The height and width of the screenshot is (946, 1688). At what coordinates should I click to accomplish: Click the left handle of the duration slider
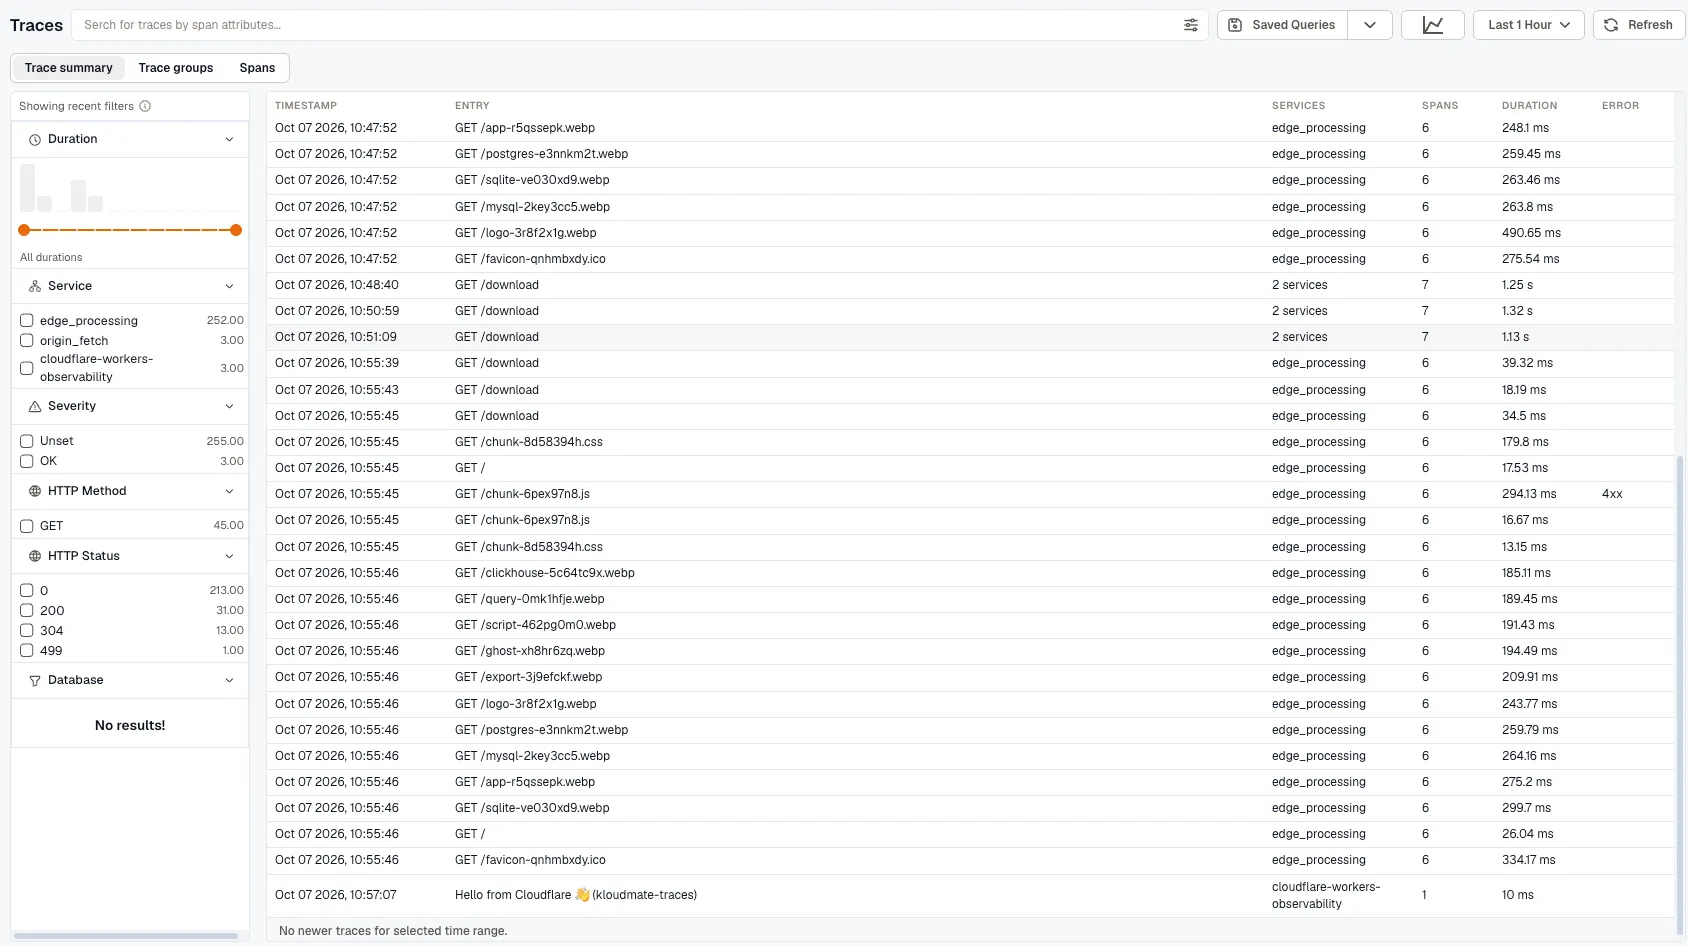[x=24, y=230]
